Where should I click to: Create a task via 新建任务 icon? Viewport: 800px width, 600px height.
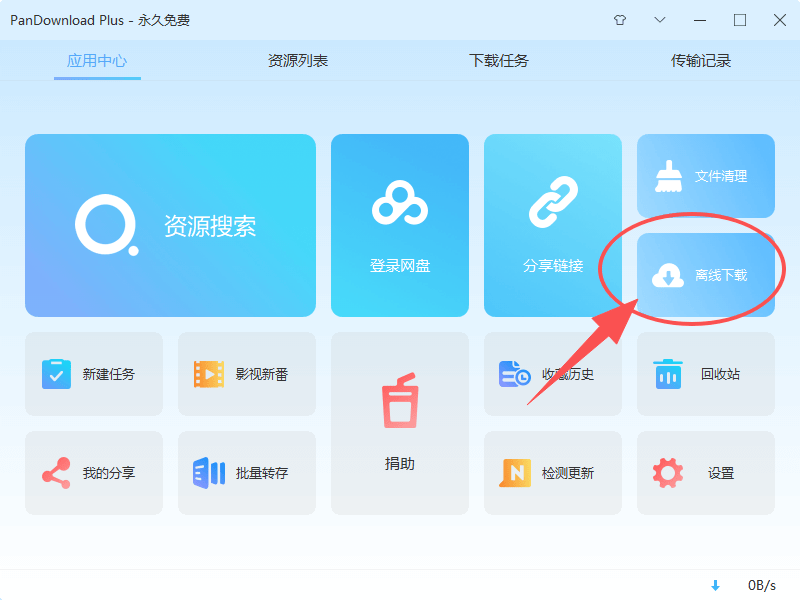point(94,374)
